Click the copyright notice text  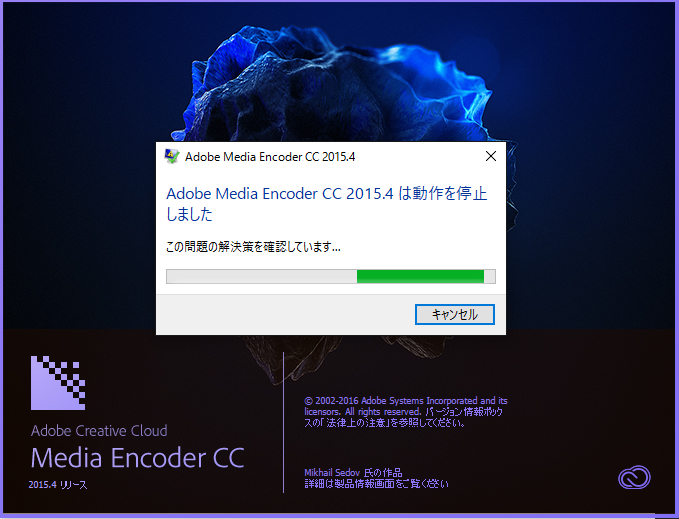(406, 412)
